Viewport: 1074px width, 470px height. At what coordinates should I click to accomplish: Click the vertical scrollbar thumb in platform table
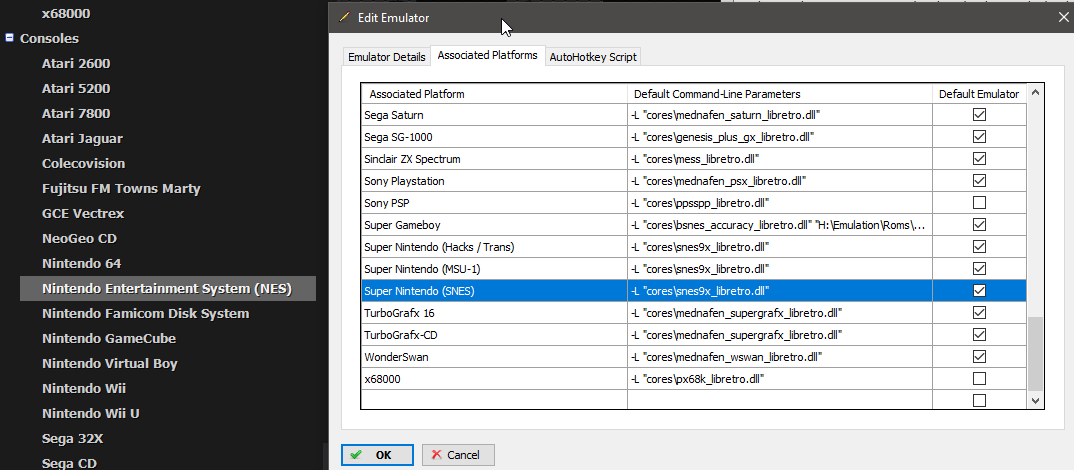point(1035,354)
